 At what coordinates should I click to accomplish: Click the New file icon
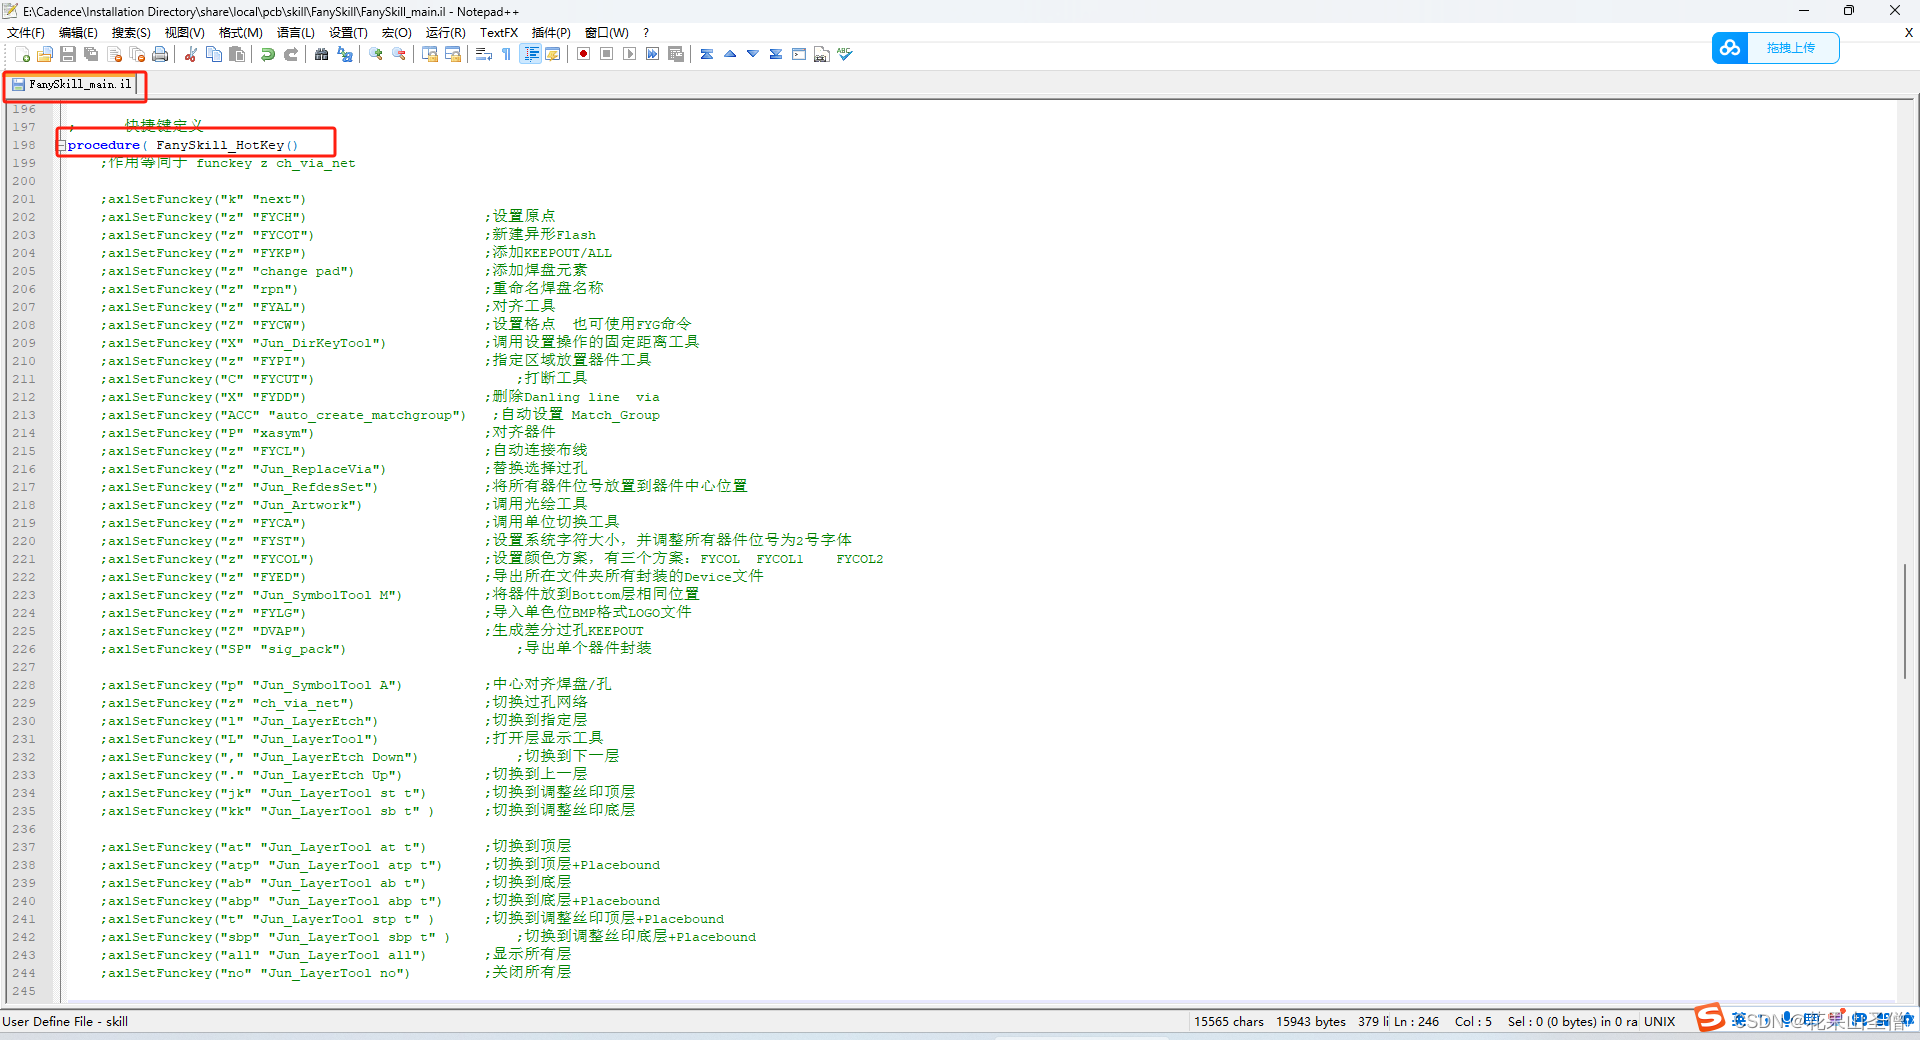(x=22, y=54)
